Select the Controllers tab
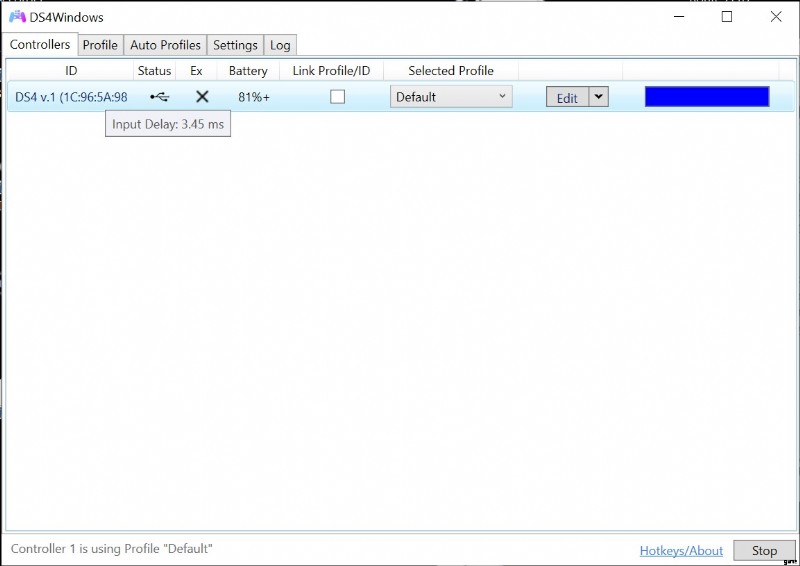Viewport: 800px width, 566px height. (x=40, y=45)
